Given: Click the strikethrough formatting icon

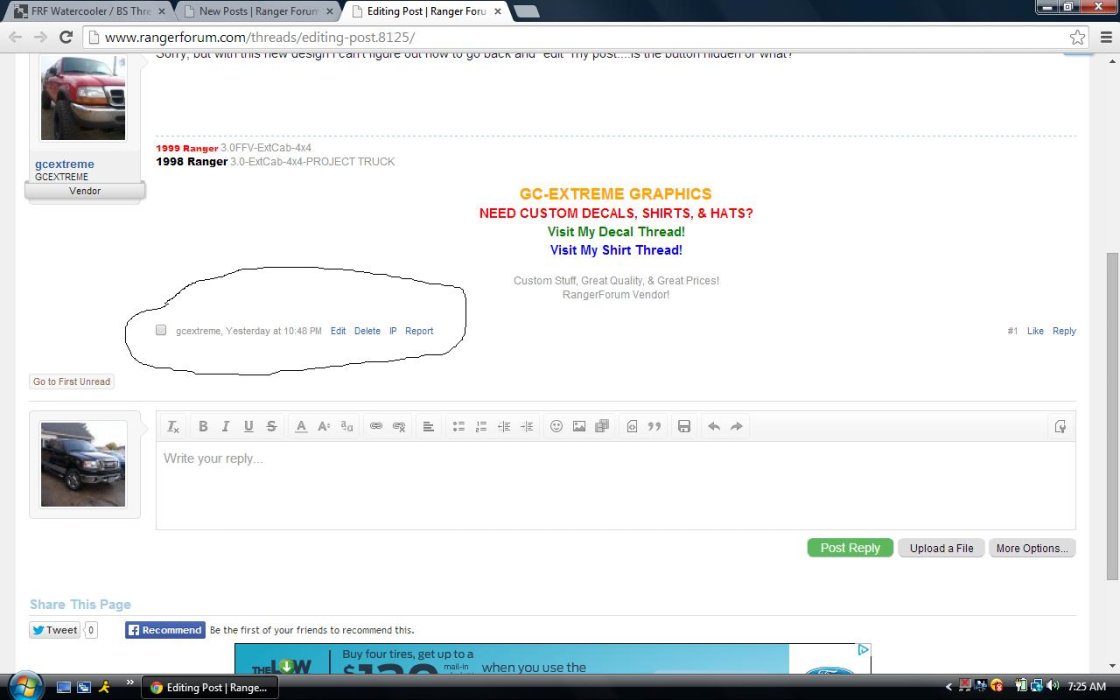Looking at the screenshot, I should [x=271, y=426].
